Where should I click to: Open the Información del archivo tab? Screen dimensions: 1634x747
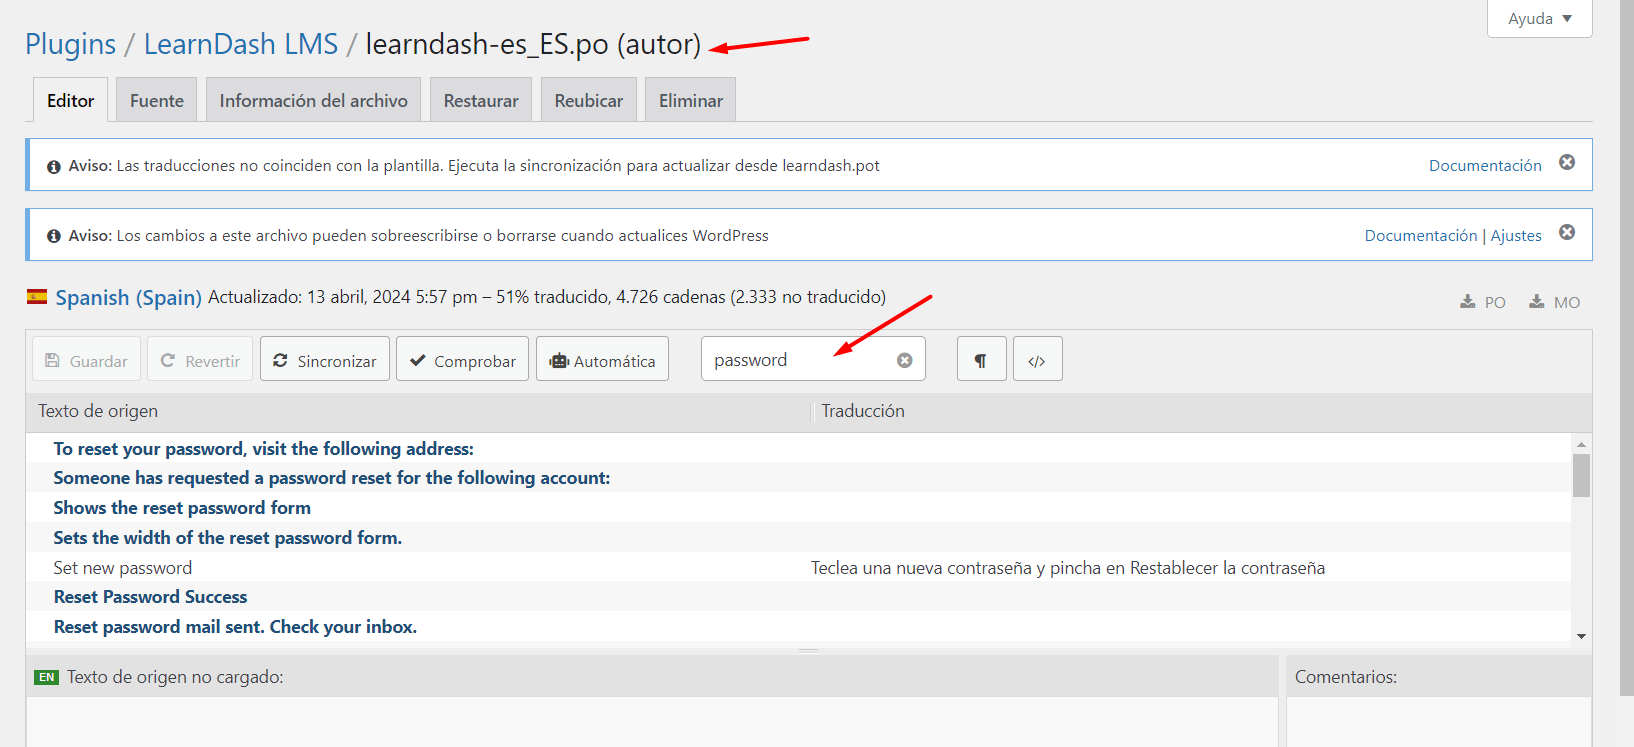pos(313,100)
